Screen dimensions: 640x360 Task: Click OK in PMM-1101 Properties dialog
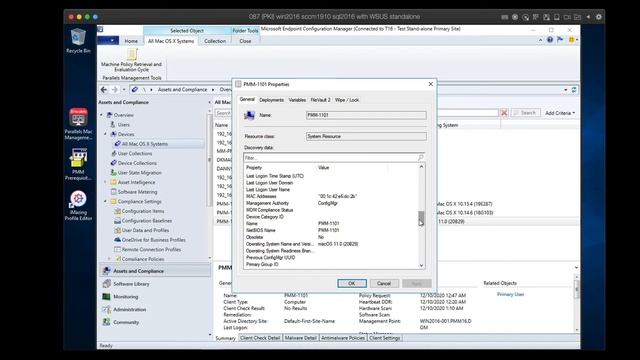click(x=352, y=283)
